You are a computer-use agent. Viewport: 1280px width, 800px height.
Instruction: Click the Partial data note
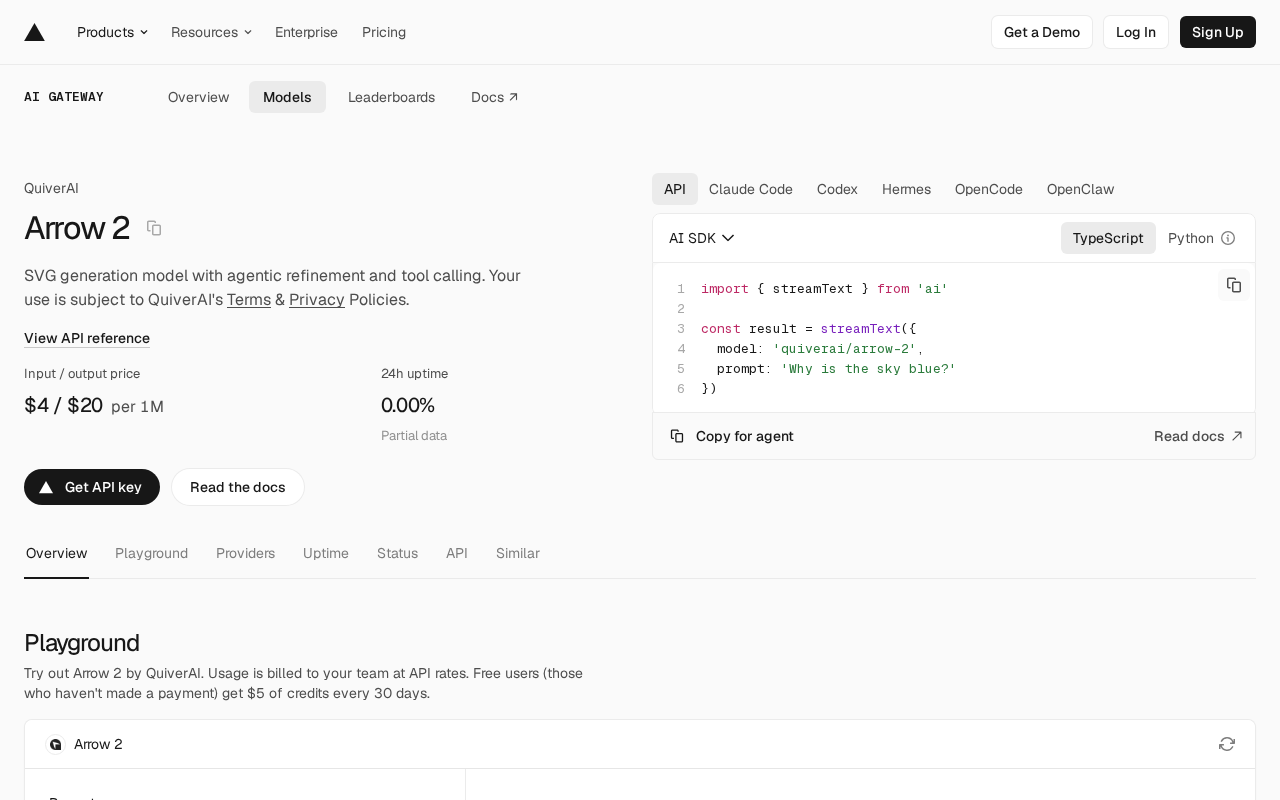(414, 435)
